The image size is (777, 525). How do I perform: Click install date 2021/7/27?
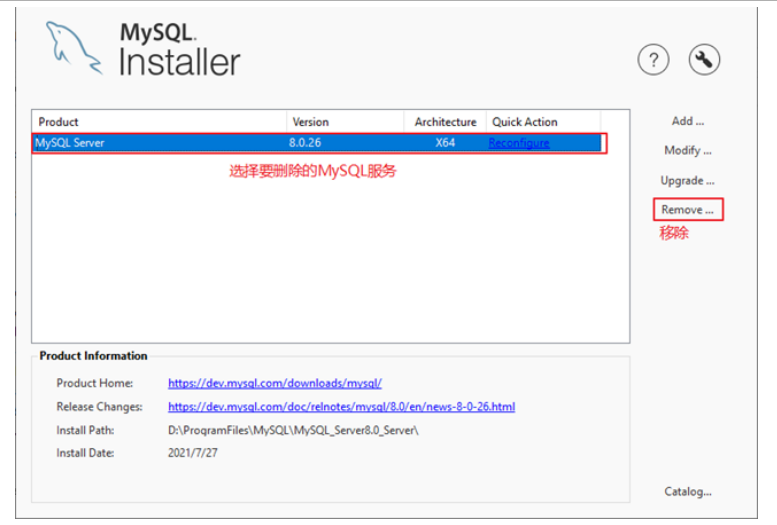tap(193, 453)
